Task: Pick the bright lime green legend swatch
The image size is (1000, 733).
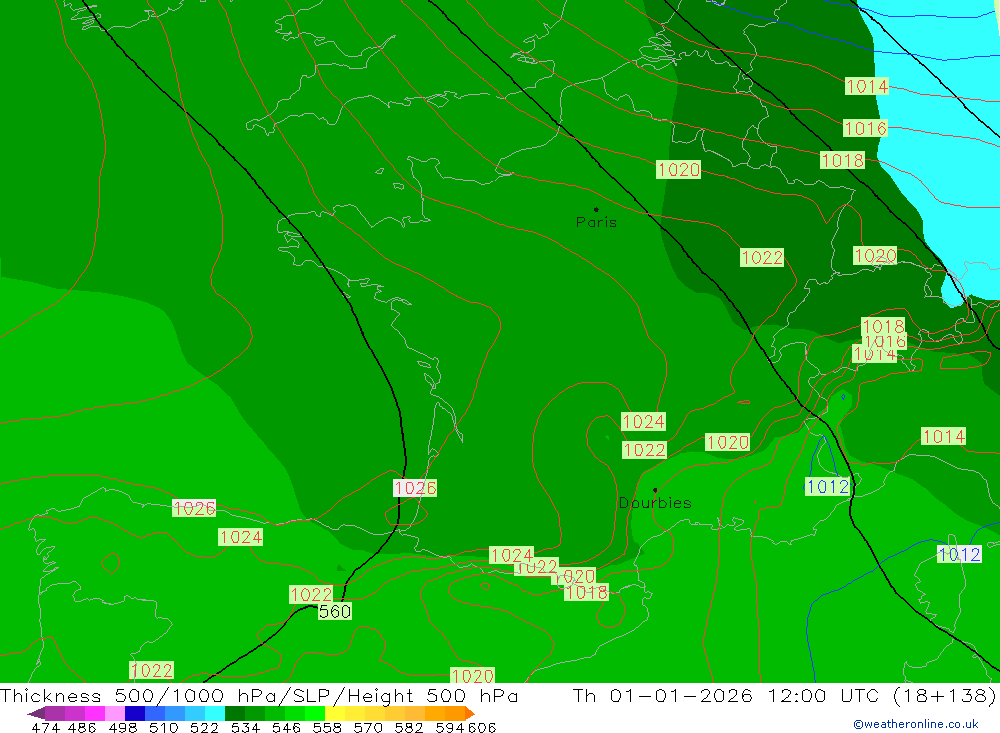Action: 315,713
